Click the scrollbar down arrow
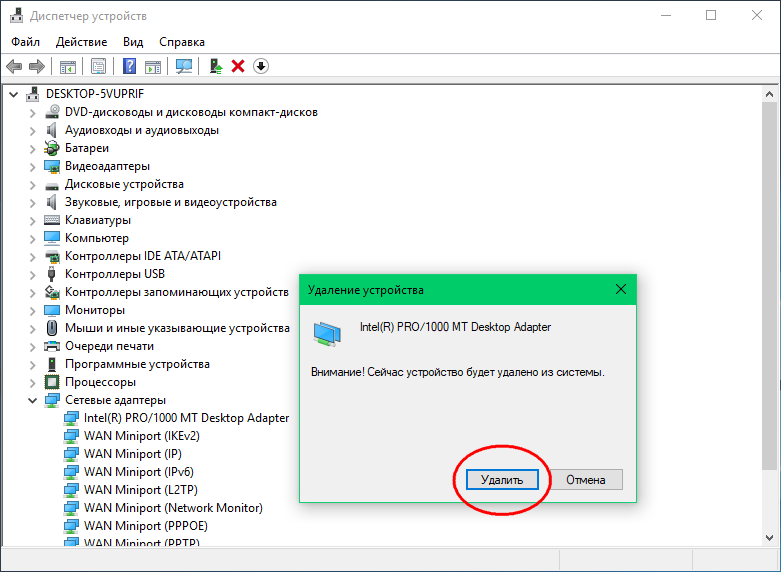The height and width of the screenshot is (572, 781). pyautogui.click(x=769, y=537)
